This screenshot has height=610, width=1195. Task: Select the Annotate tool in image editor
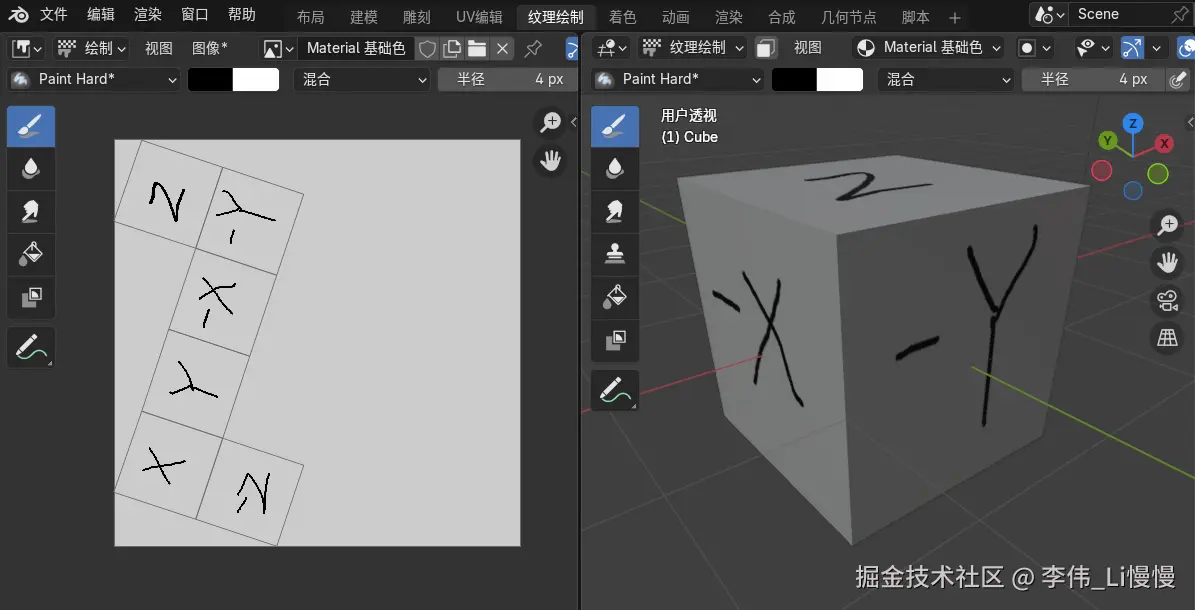[31, 348]
